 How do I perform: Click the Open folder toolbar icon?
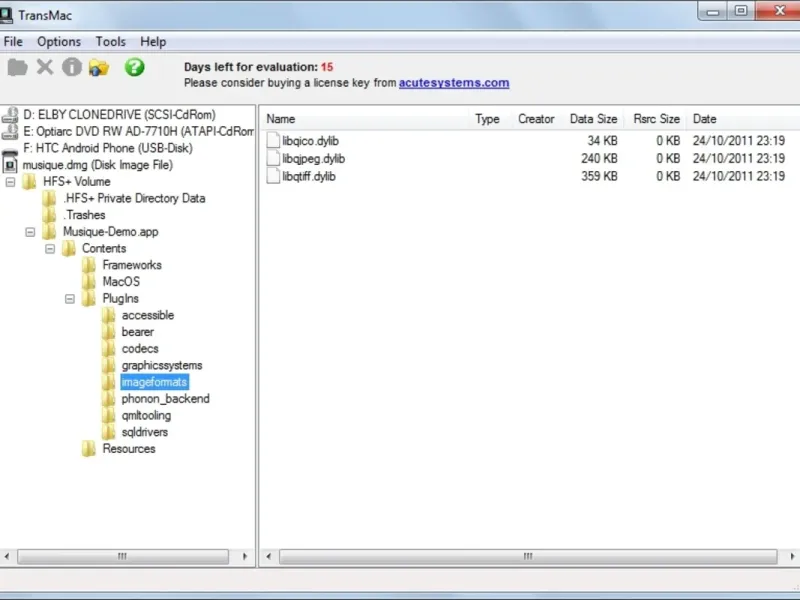[x=17, y=67]
